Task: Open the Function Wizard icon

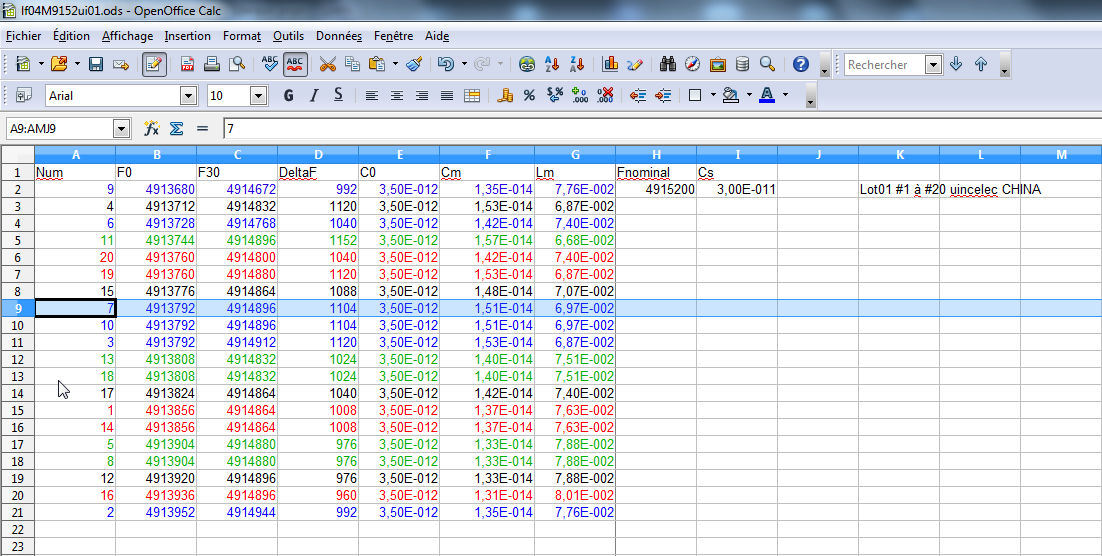Action: pyautogui.click(x=152, y=129)
